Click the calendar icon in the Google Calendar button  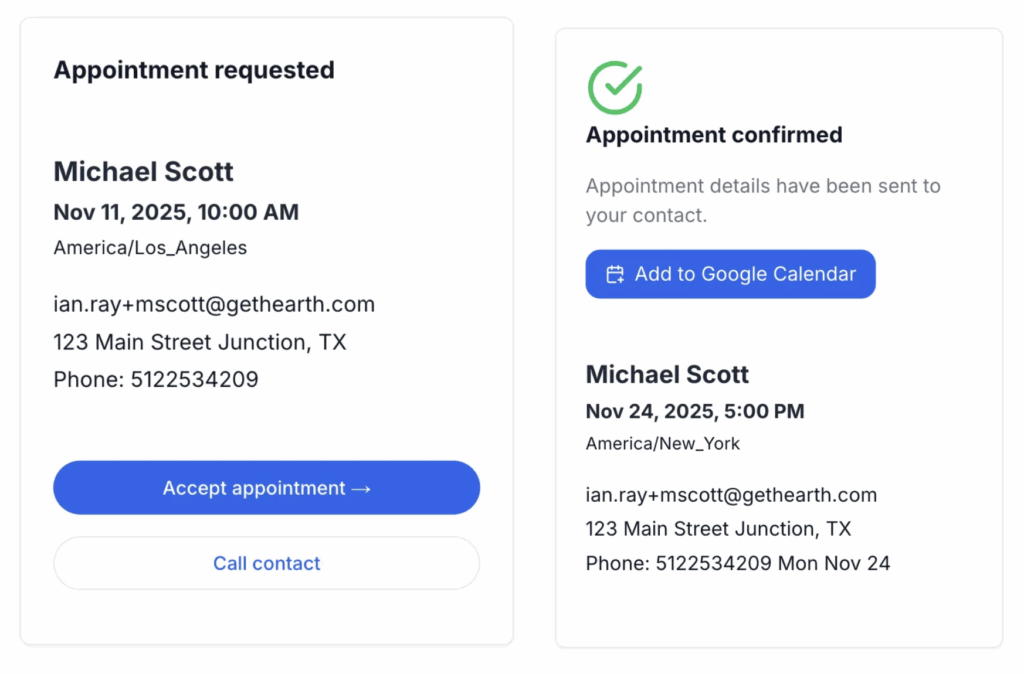coord(615,274)
